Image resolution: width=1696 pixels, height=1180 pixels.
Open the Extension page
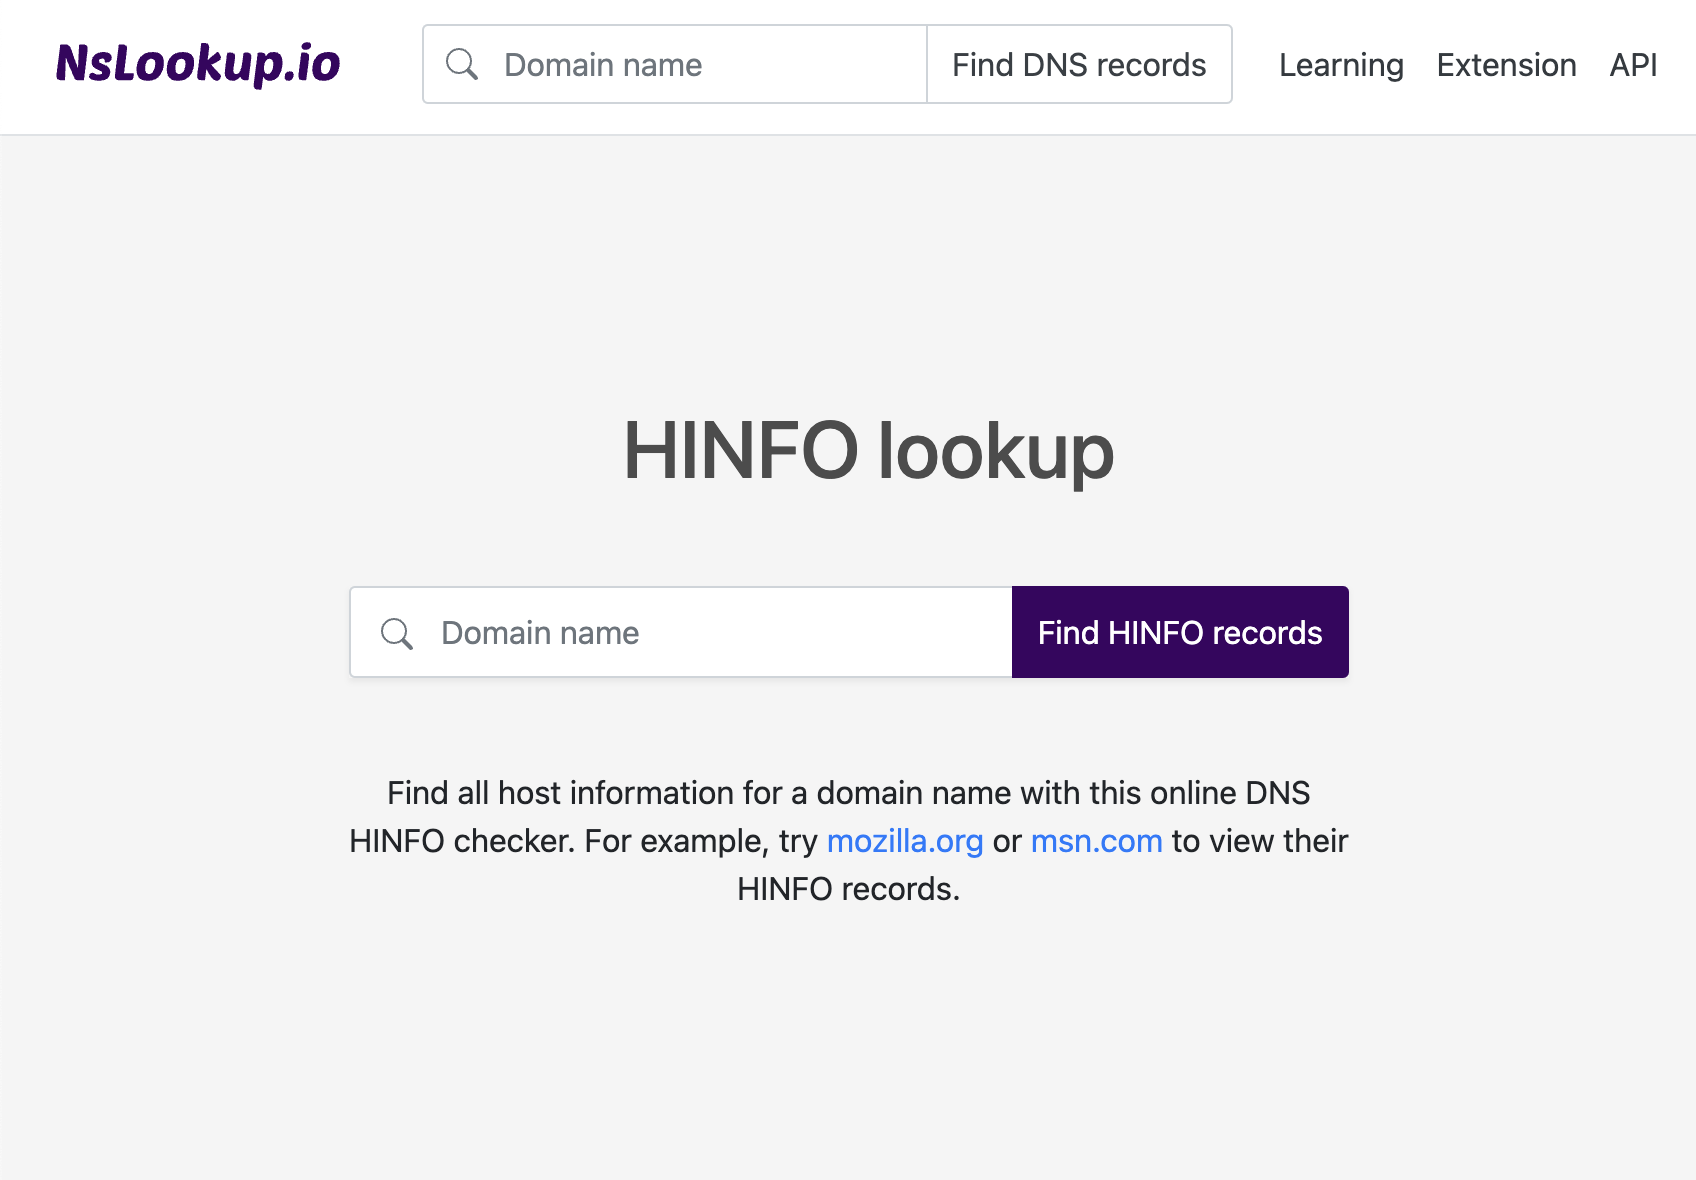coord(1505,64)
